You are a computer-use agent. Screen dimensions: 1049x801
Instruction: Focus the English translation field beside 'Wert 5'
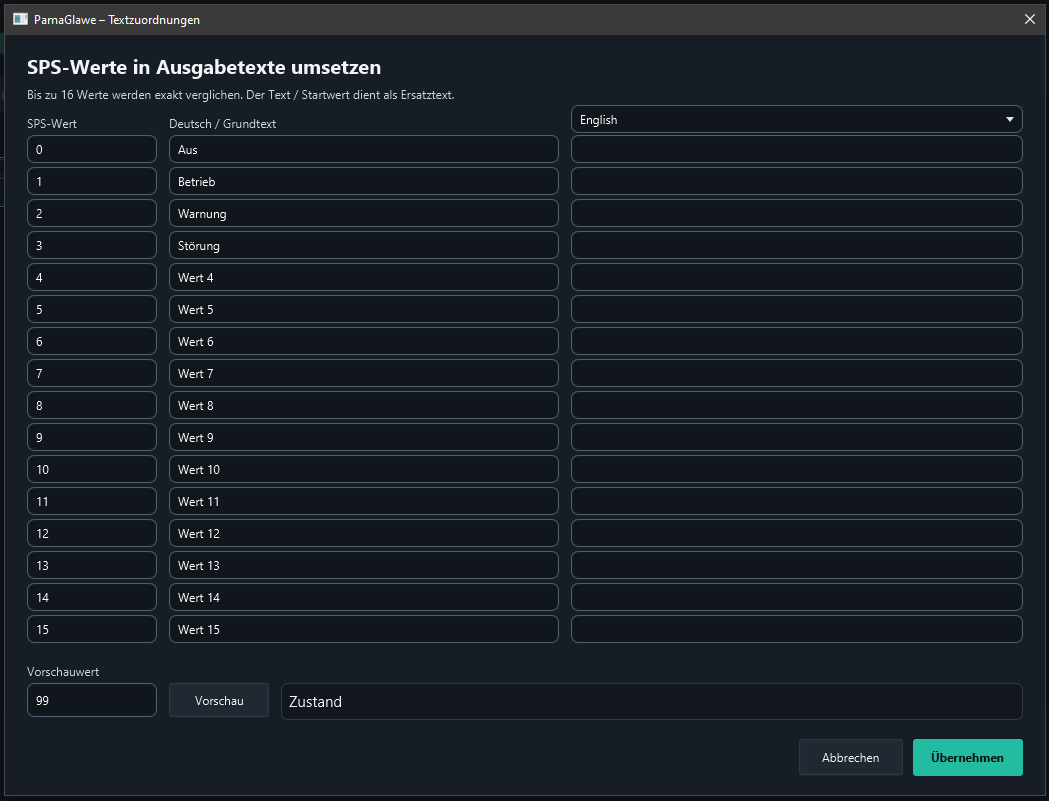(x=796, y=309)
